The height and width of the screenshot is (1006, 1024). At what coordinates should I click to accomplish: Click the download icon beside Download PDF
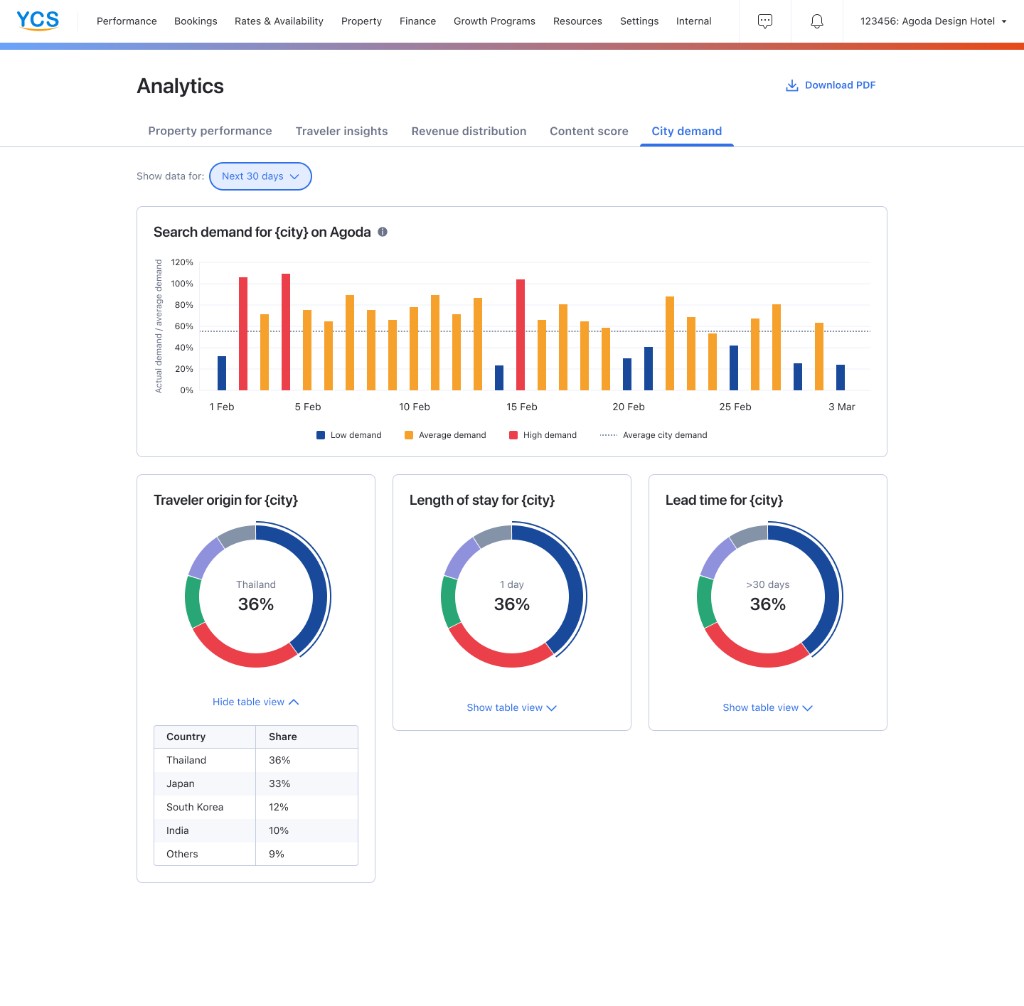click(792, 86)
